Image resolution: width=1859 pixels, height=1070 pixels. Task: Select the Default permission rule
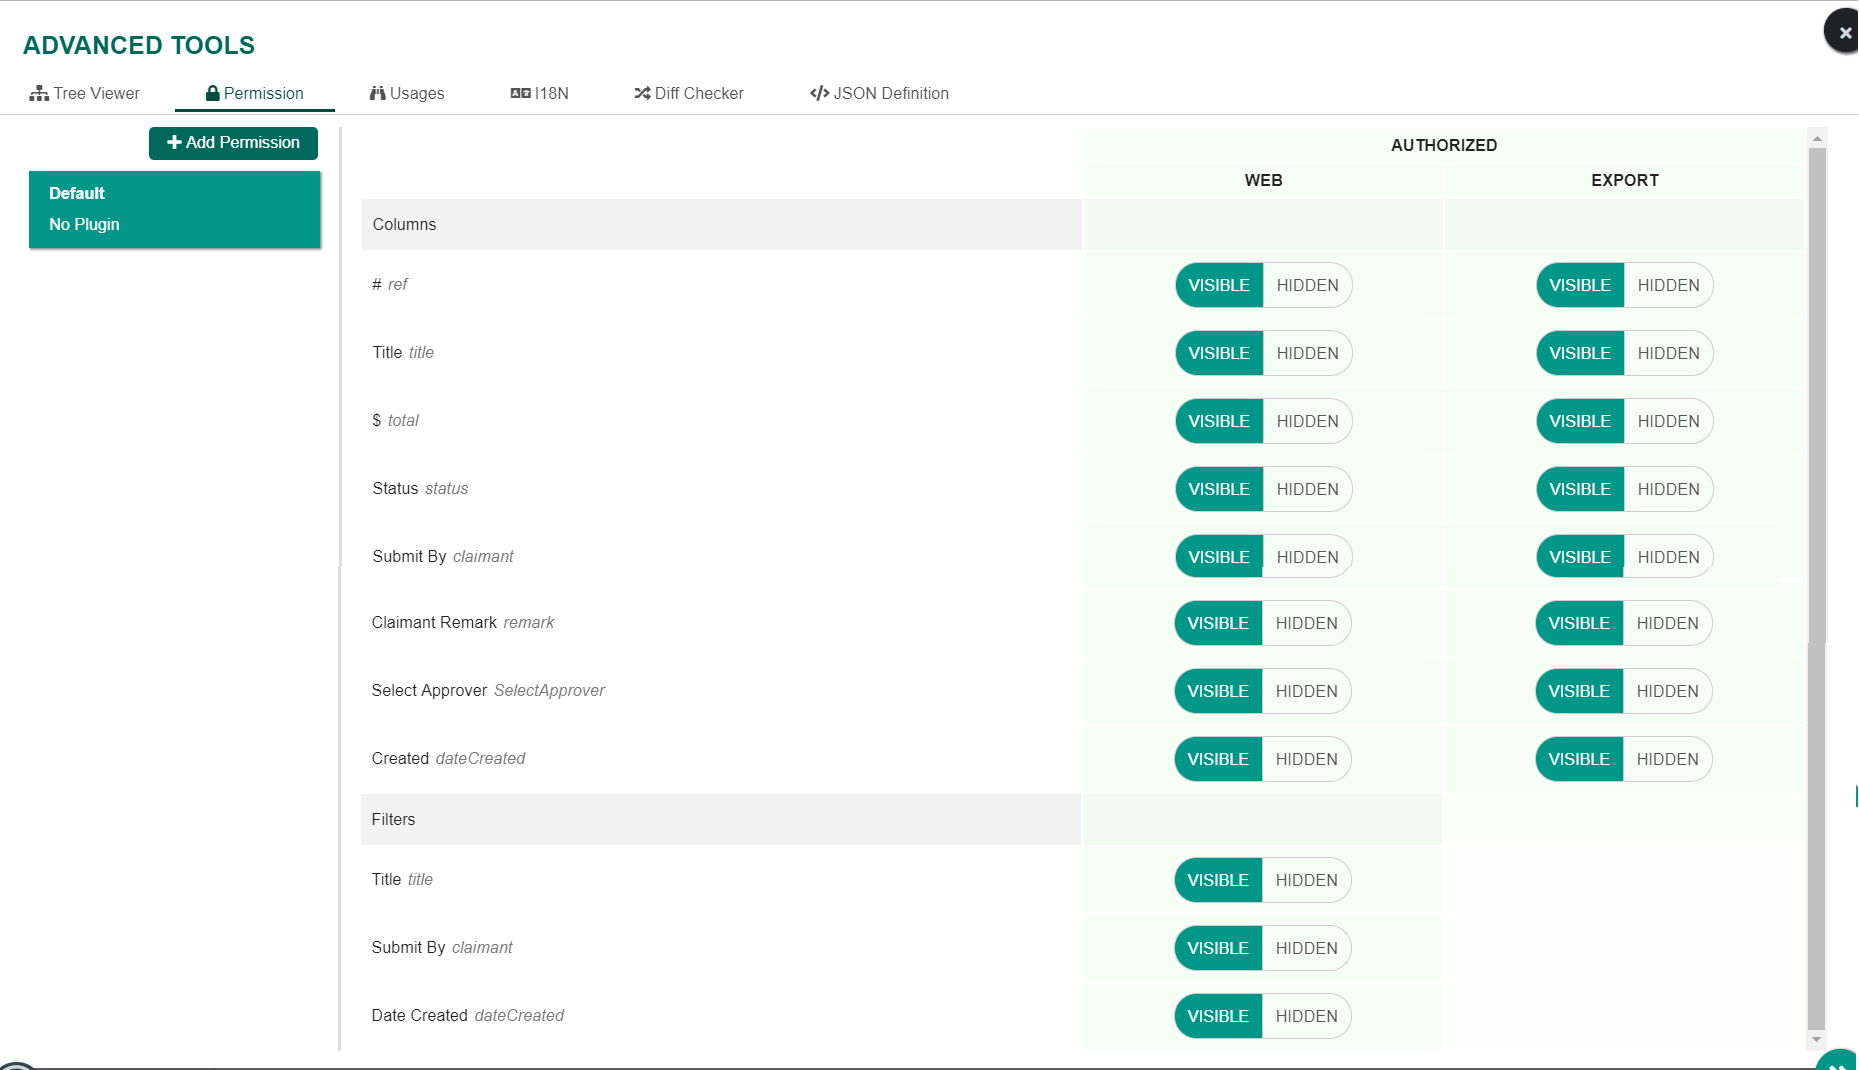(175, 209)
